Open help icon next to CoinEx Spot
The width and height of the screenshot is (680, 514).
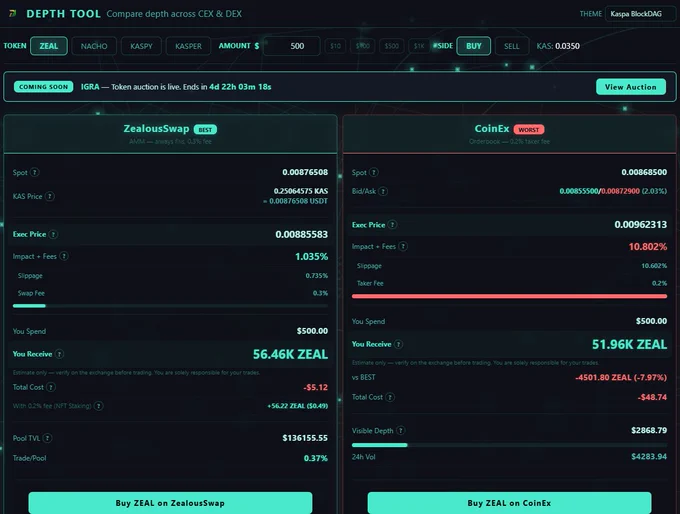(374, 172)
